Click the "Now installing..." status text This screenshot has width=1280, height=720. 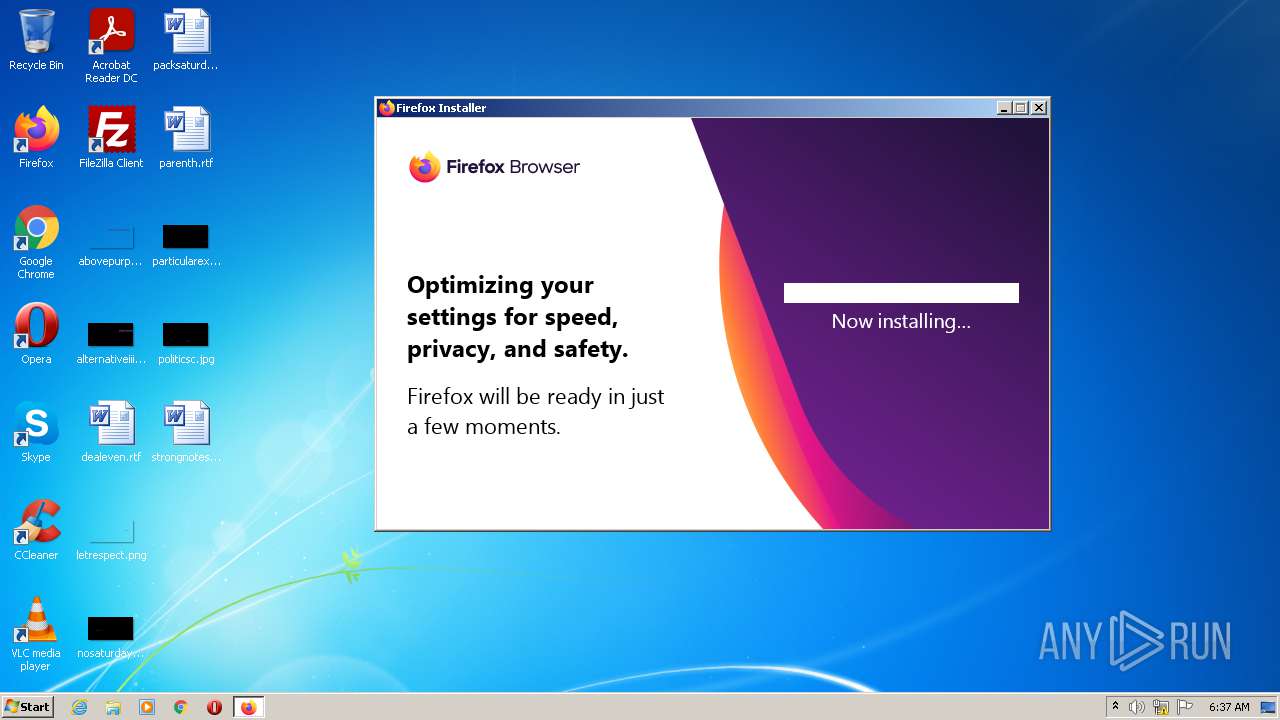pyautogui.click(x=901, y=321)
